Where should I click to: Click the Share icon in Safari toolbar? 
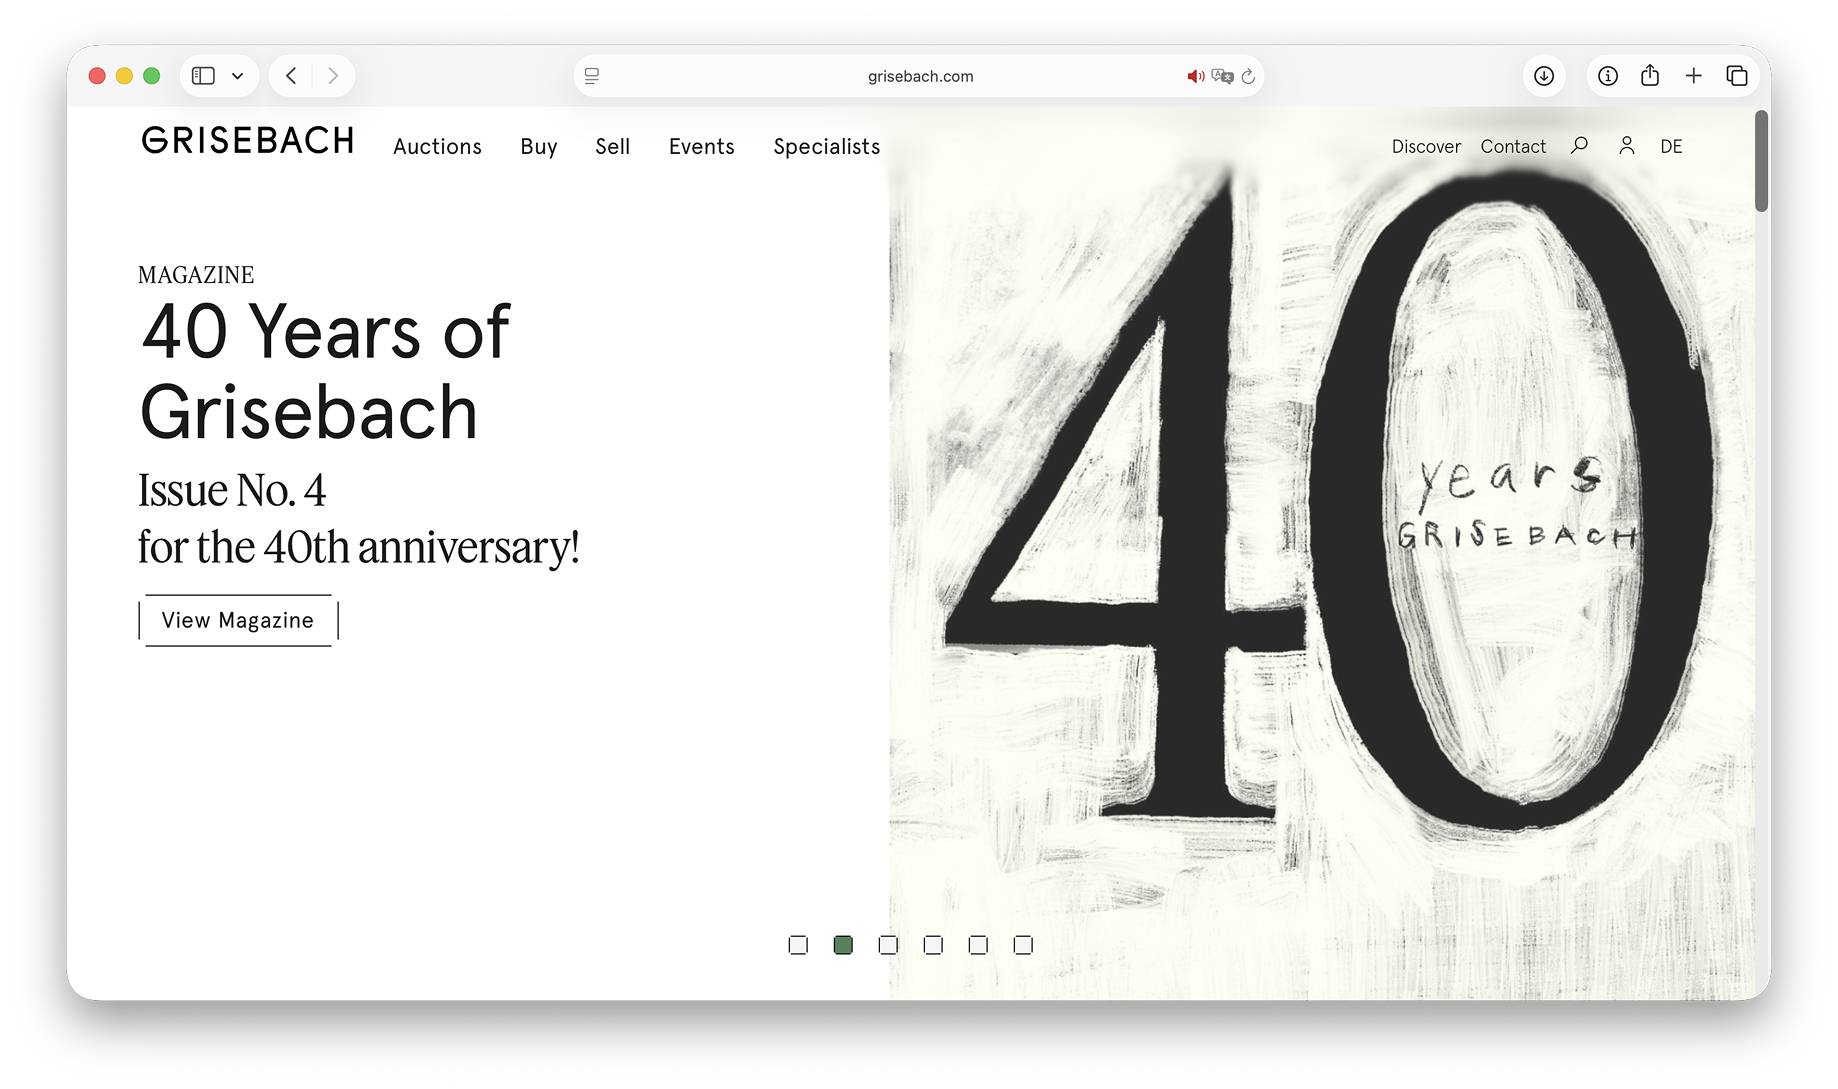1650,76
